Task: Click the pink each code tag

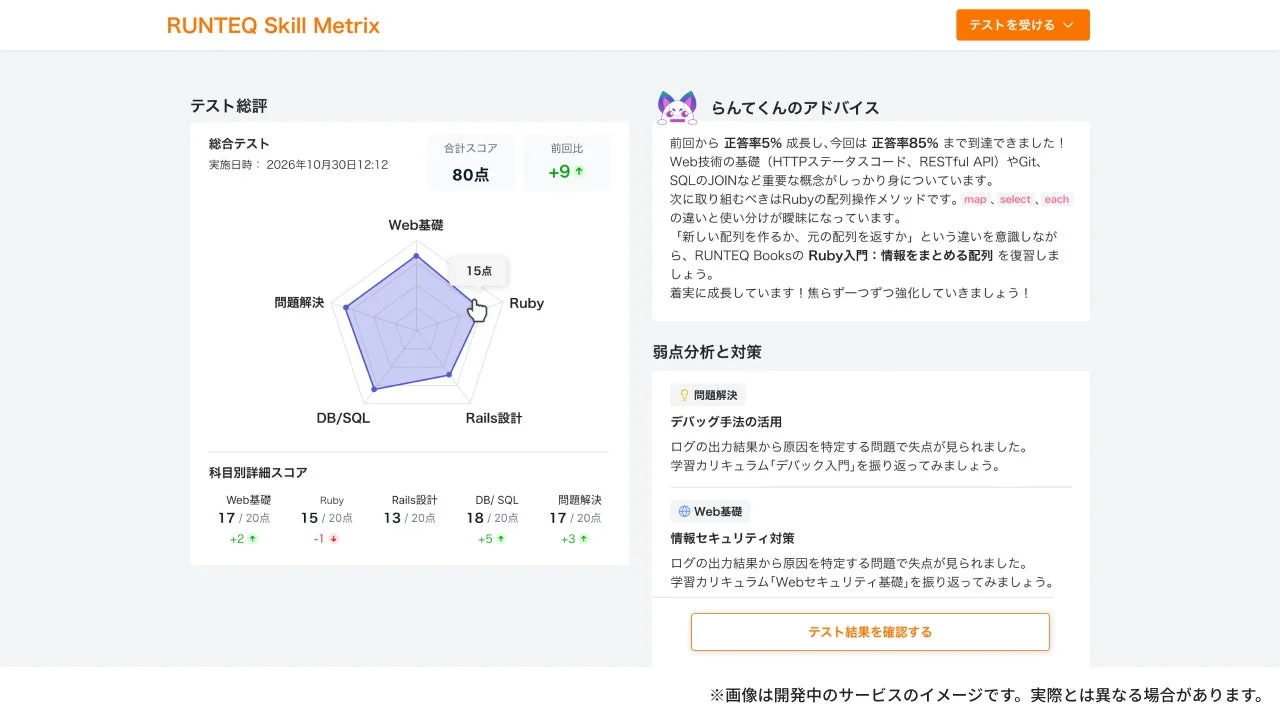Action: tap(1057, 199)
